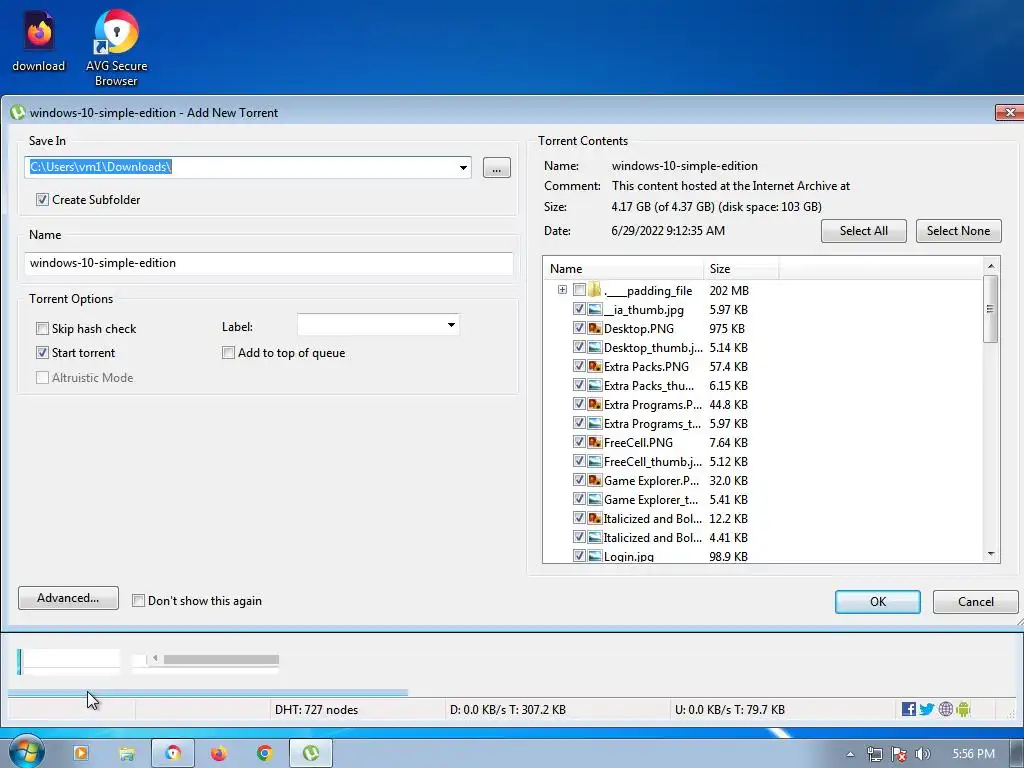Expand the padding_file folder tree node
The width and height of the screenshot is (1024, 768).
(x=562, y=289)
